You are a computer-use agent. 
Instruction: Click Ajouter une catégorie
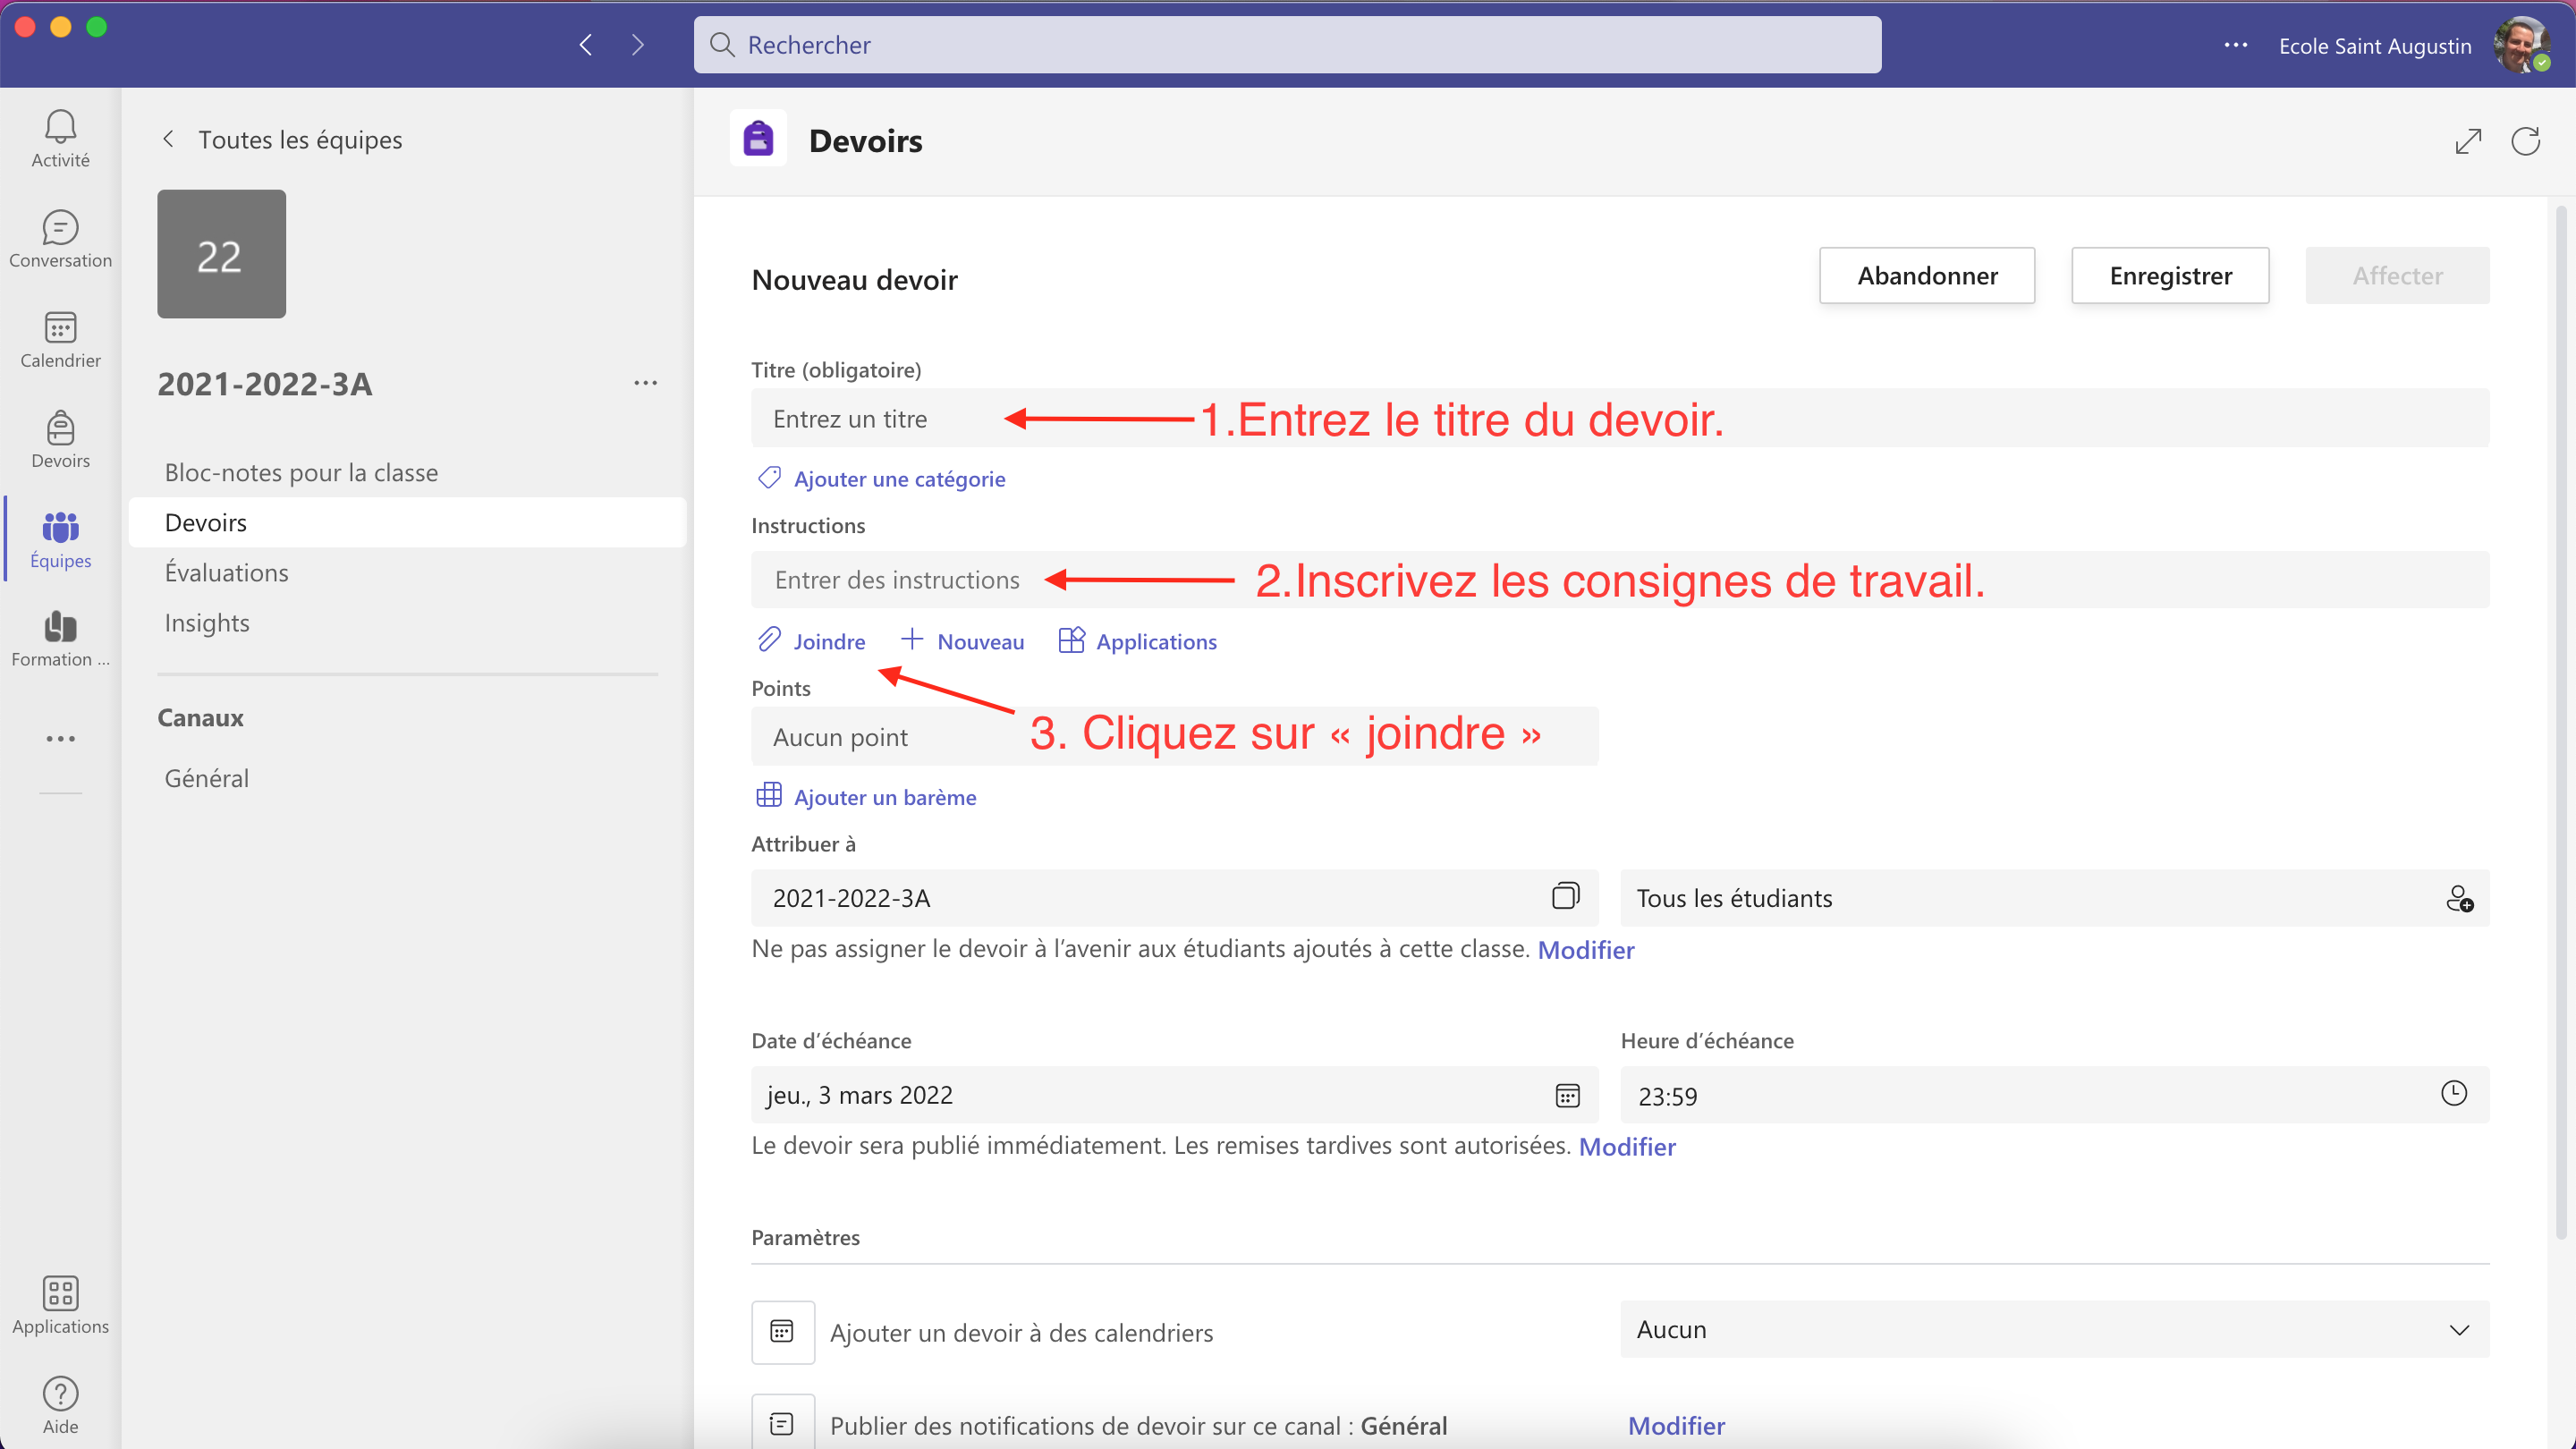click(x=881, y=478)
